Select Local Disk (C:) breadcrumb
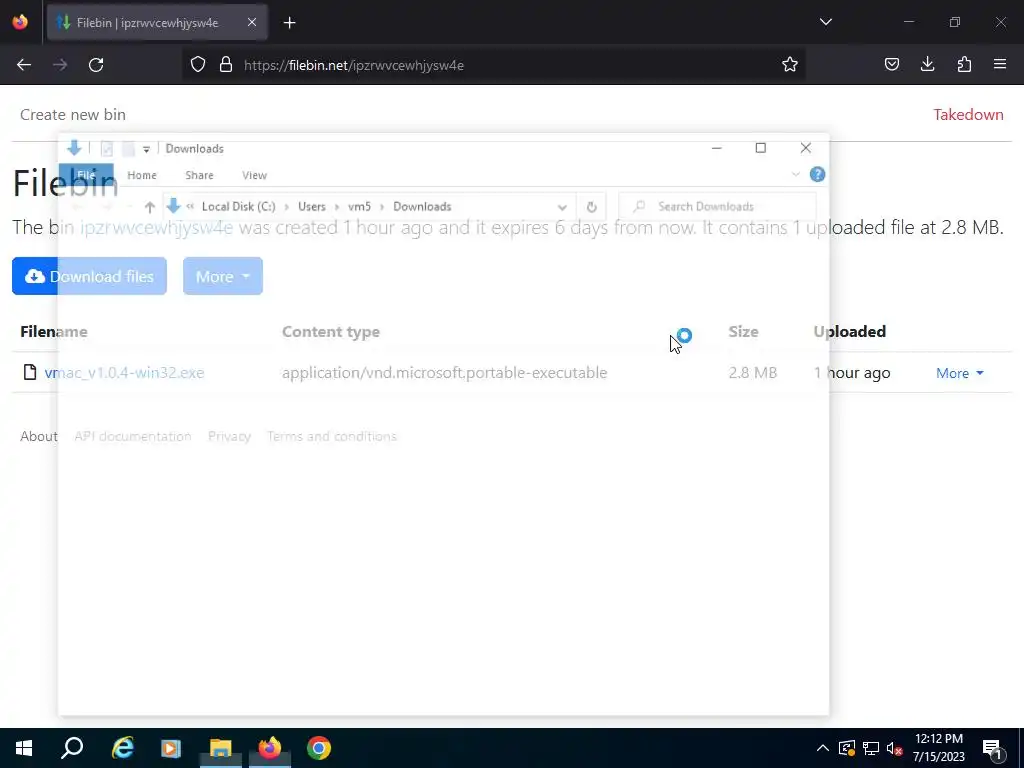This screenshot has height=768, width=1024. (x=238, y=206)
